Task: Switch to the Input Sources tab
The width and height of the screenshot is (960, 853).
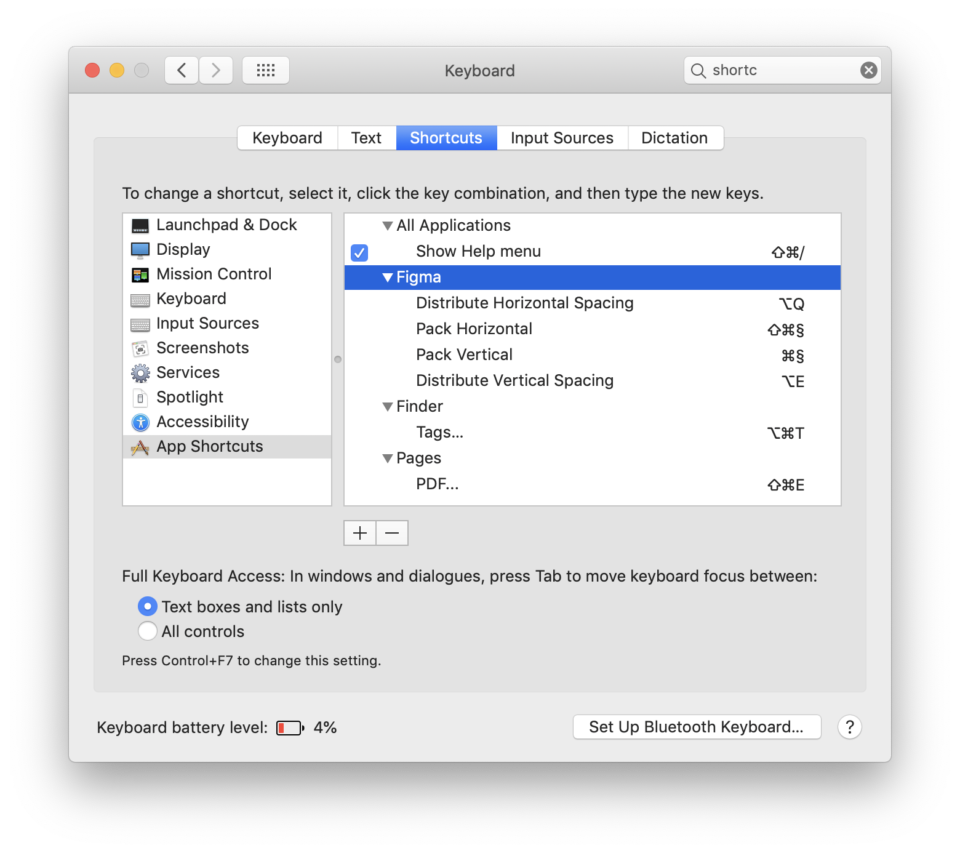Action: tap(562, 138)
